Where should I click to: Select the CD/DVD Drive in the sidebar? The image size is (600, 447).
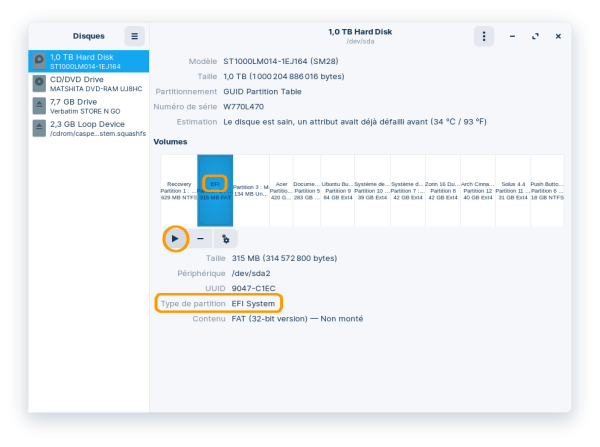(89, 84)
